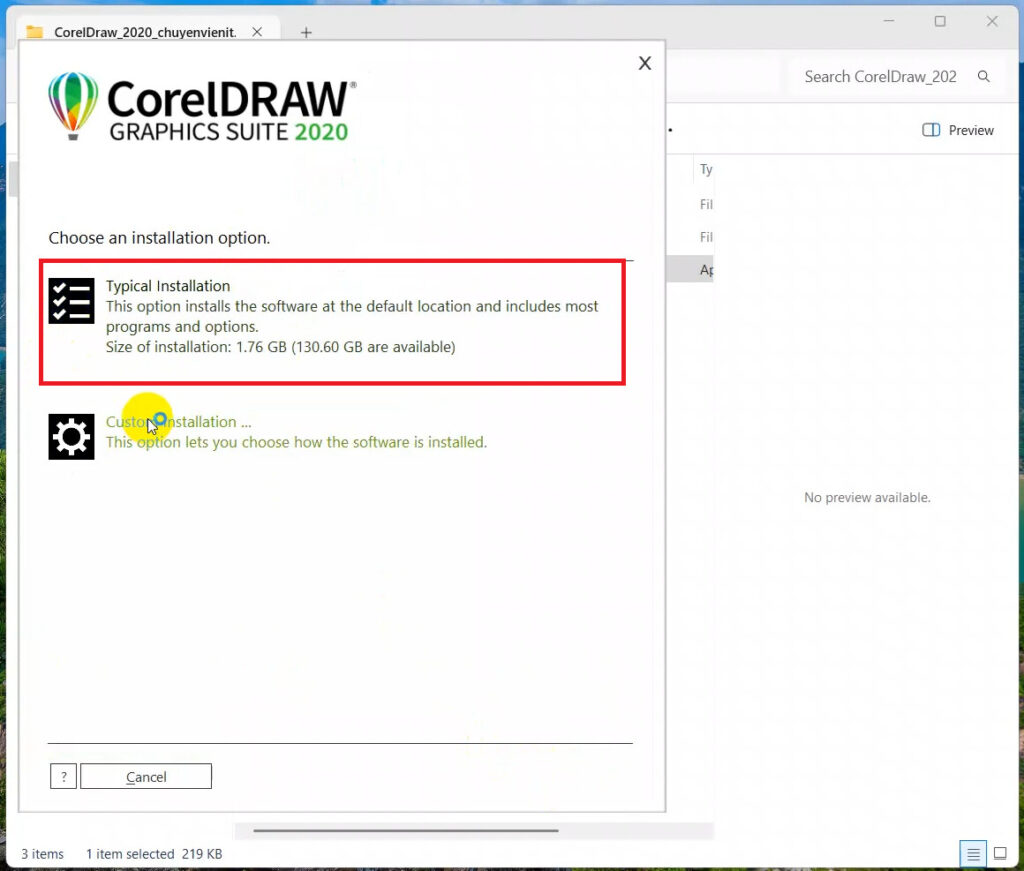Click the Custom Installation gear icon
This screenshot has height=871, width=1024.
[x=71, y=437]
